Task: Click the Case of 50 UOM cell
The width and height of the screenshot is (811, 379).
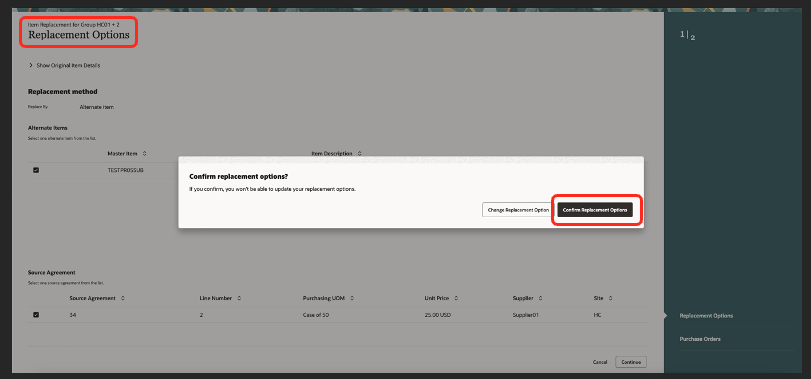Action: (x=316, y=314)
